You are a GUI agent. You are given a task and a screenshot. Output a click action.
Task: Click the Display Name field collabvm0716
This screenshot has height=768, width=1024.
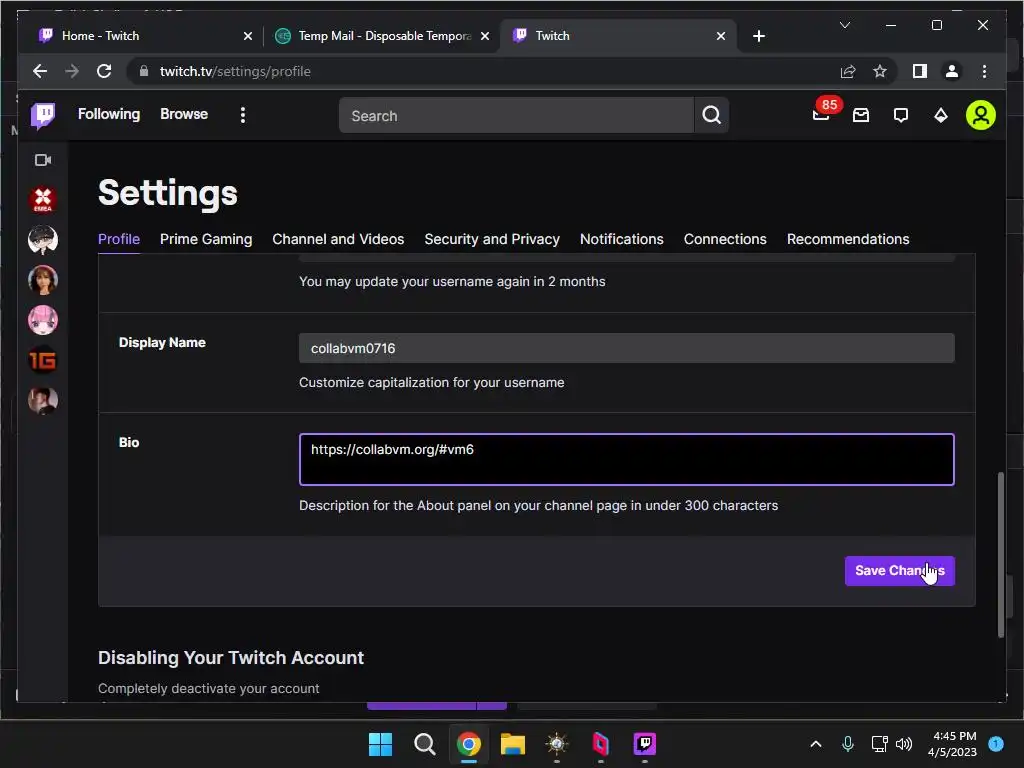626,348
